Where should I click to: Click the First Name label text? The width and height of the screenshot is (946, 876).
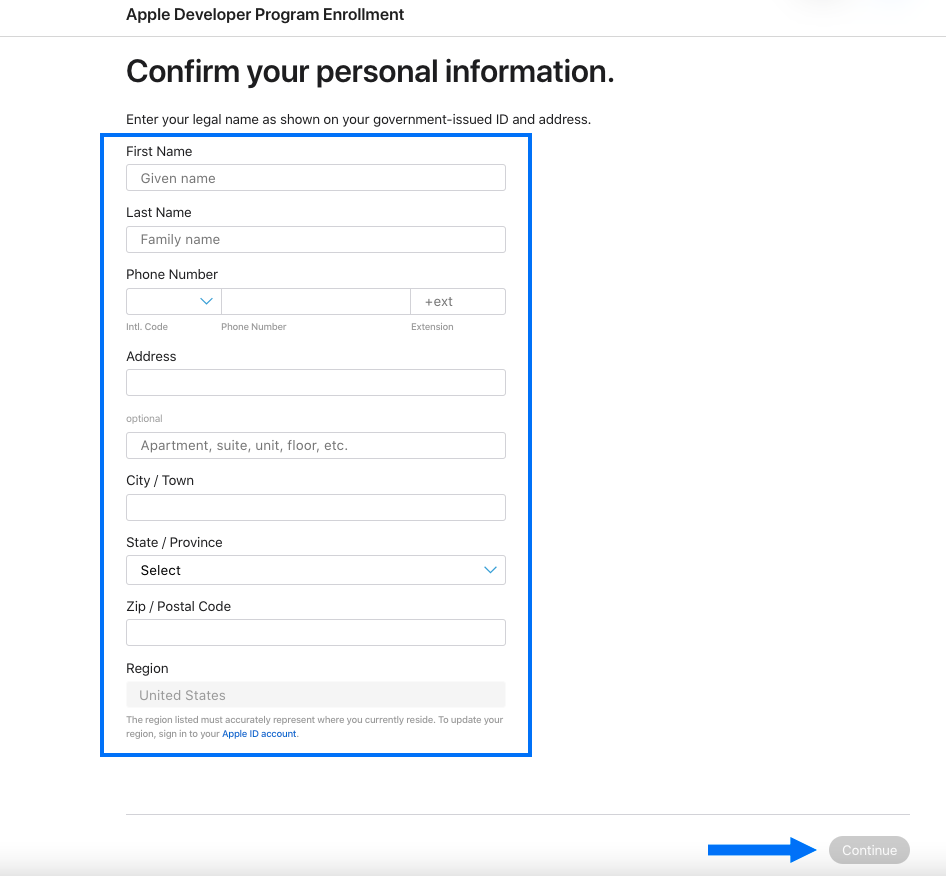[x=159, y=152]
